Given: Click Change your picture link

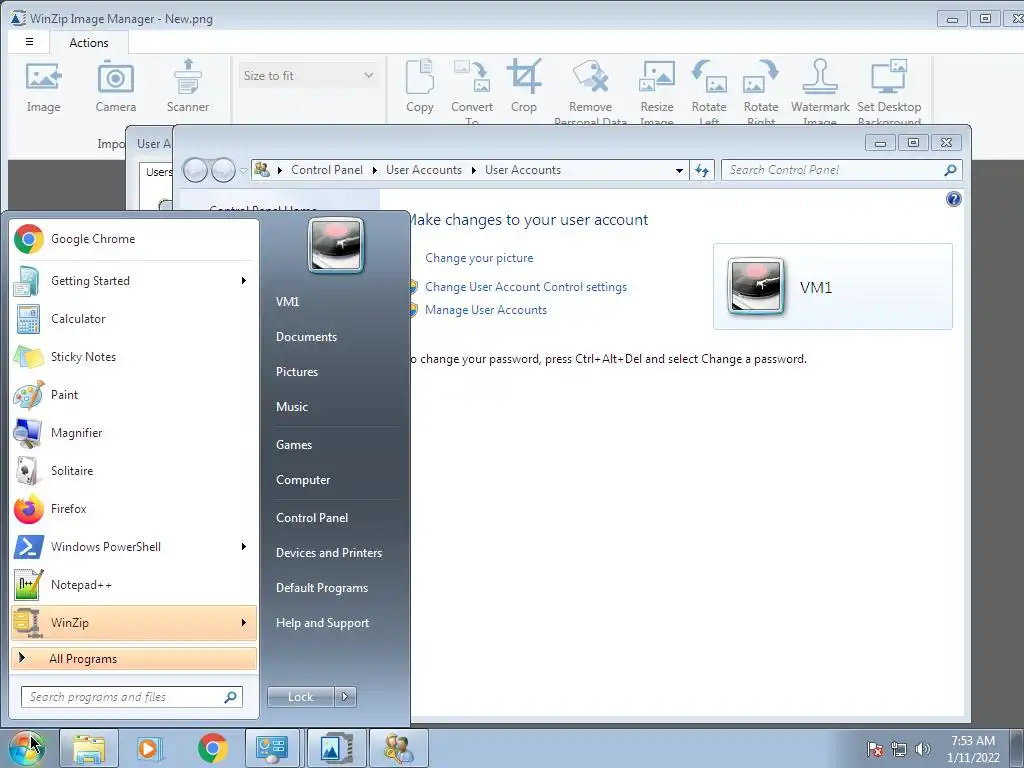Looking at the screenshot, I should [x=479, y=258].
